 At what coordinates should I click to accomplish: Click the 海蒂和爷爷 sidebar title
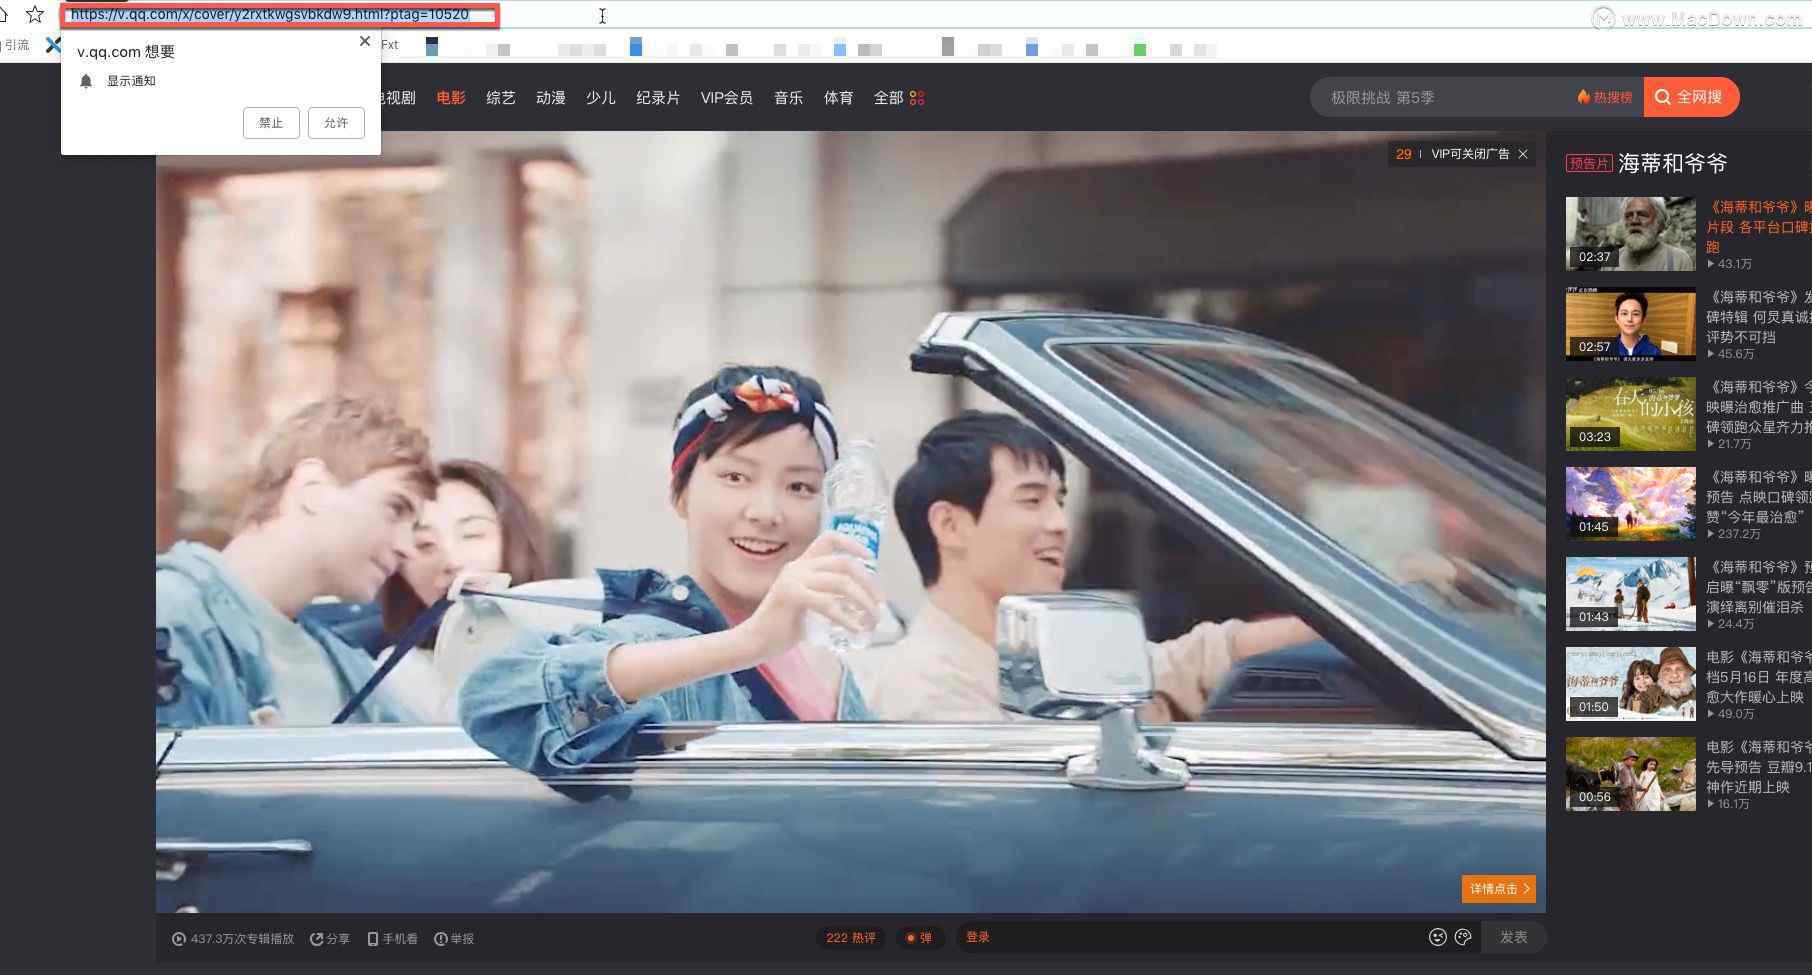1673,163
